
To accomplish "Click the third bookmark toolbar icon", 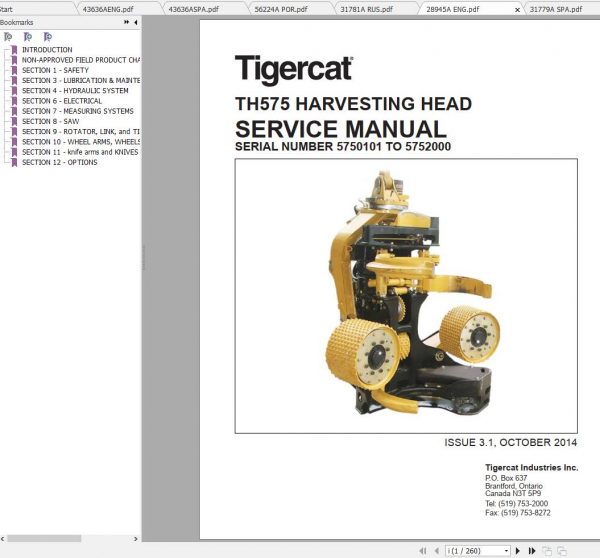I will 48,37.
